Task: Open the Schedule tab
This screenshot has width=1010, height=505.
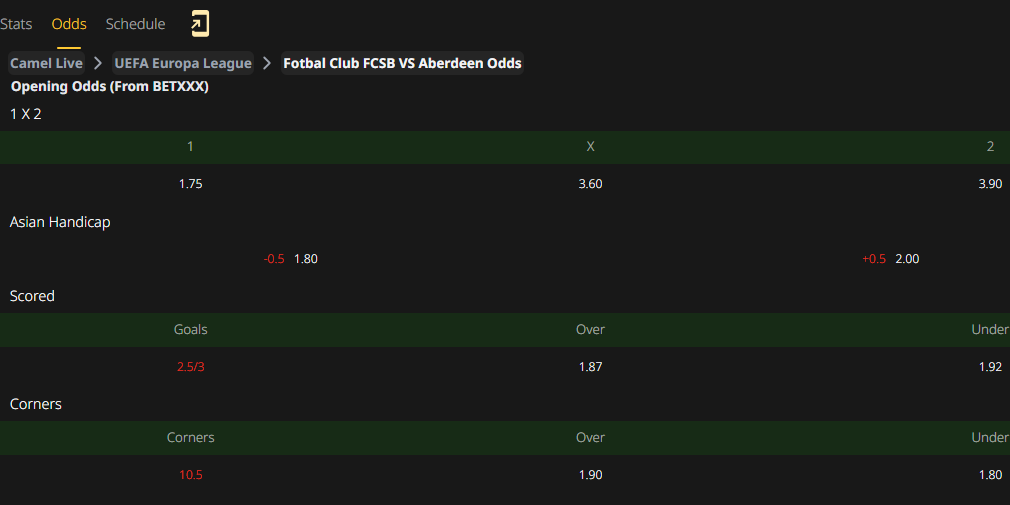Action: tap(135, 24)
